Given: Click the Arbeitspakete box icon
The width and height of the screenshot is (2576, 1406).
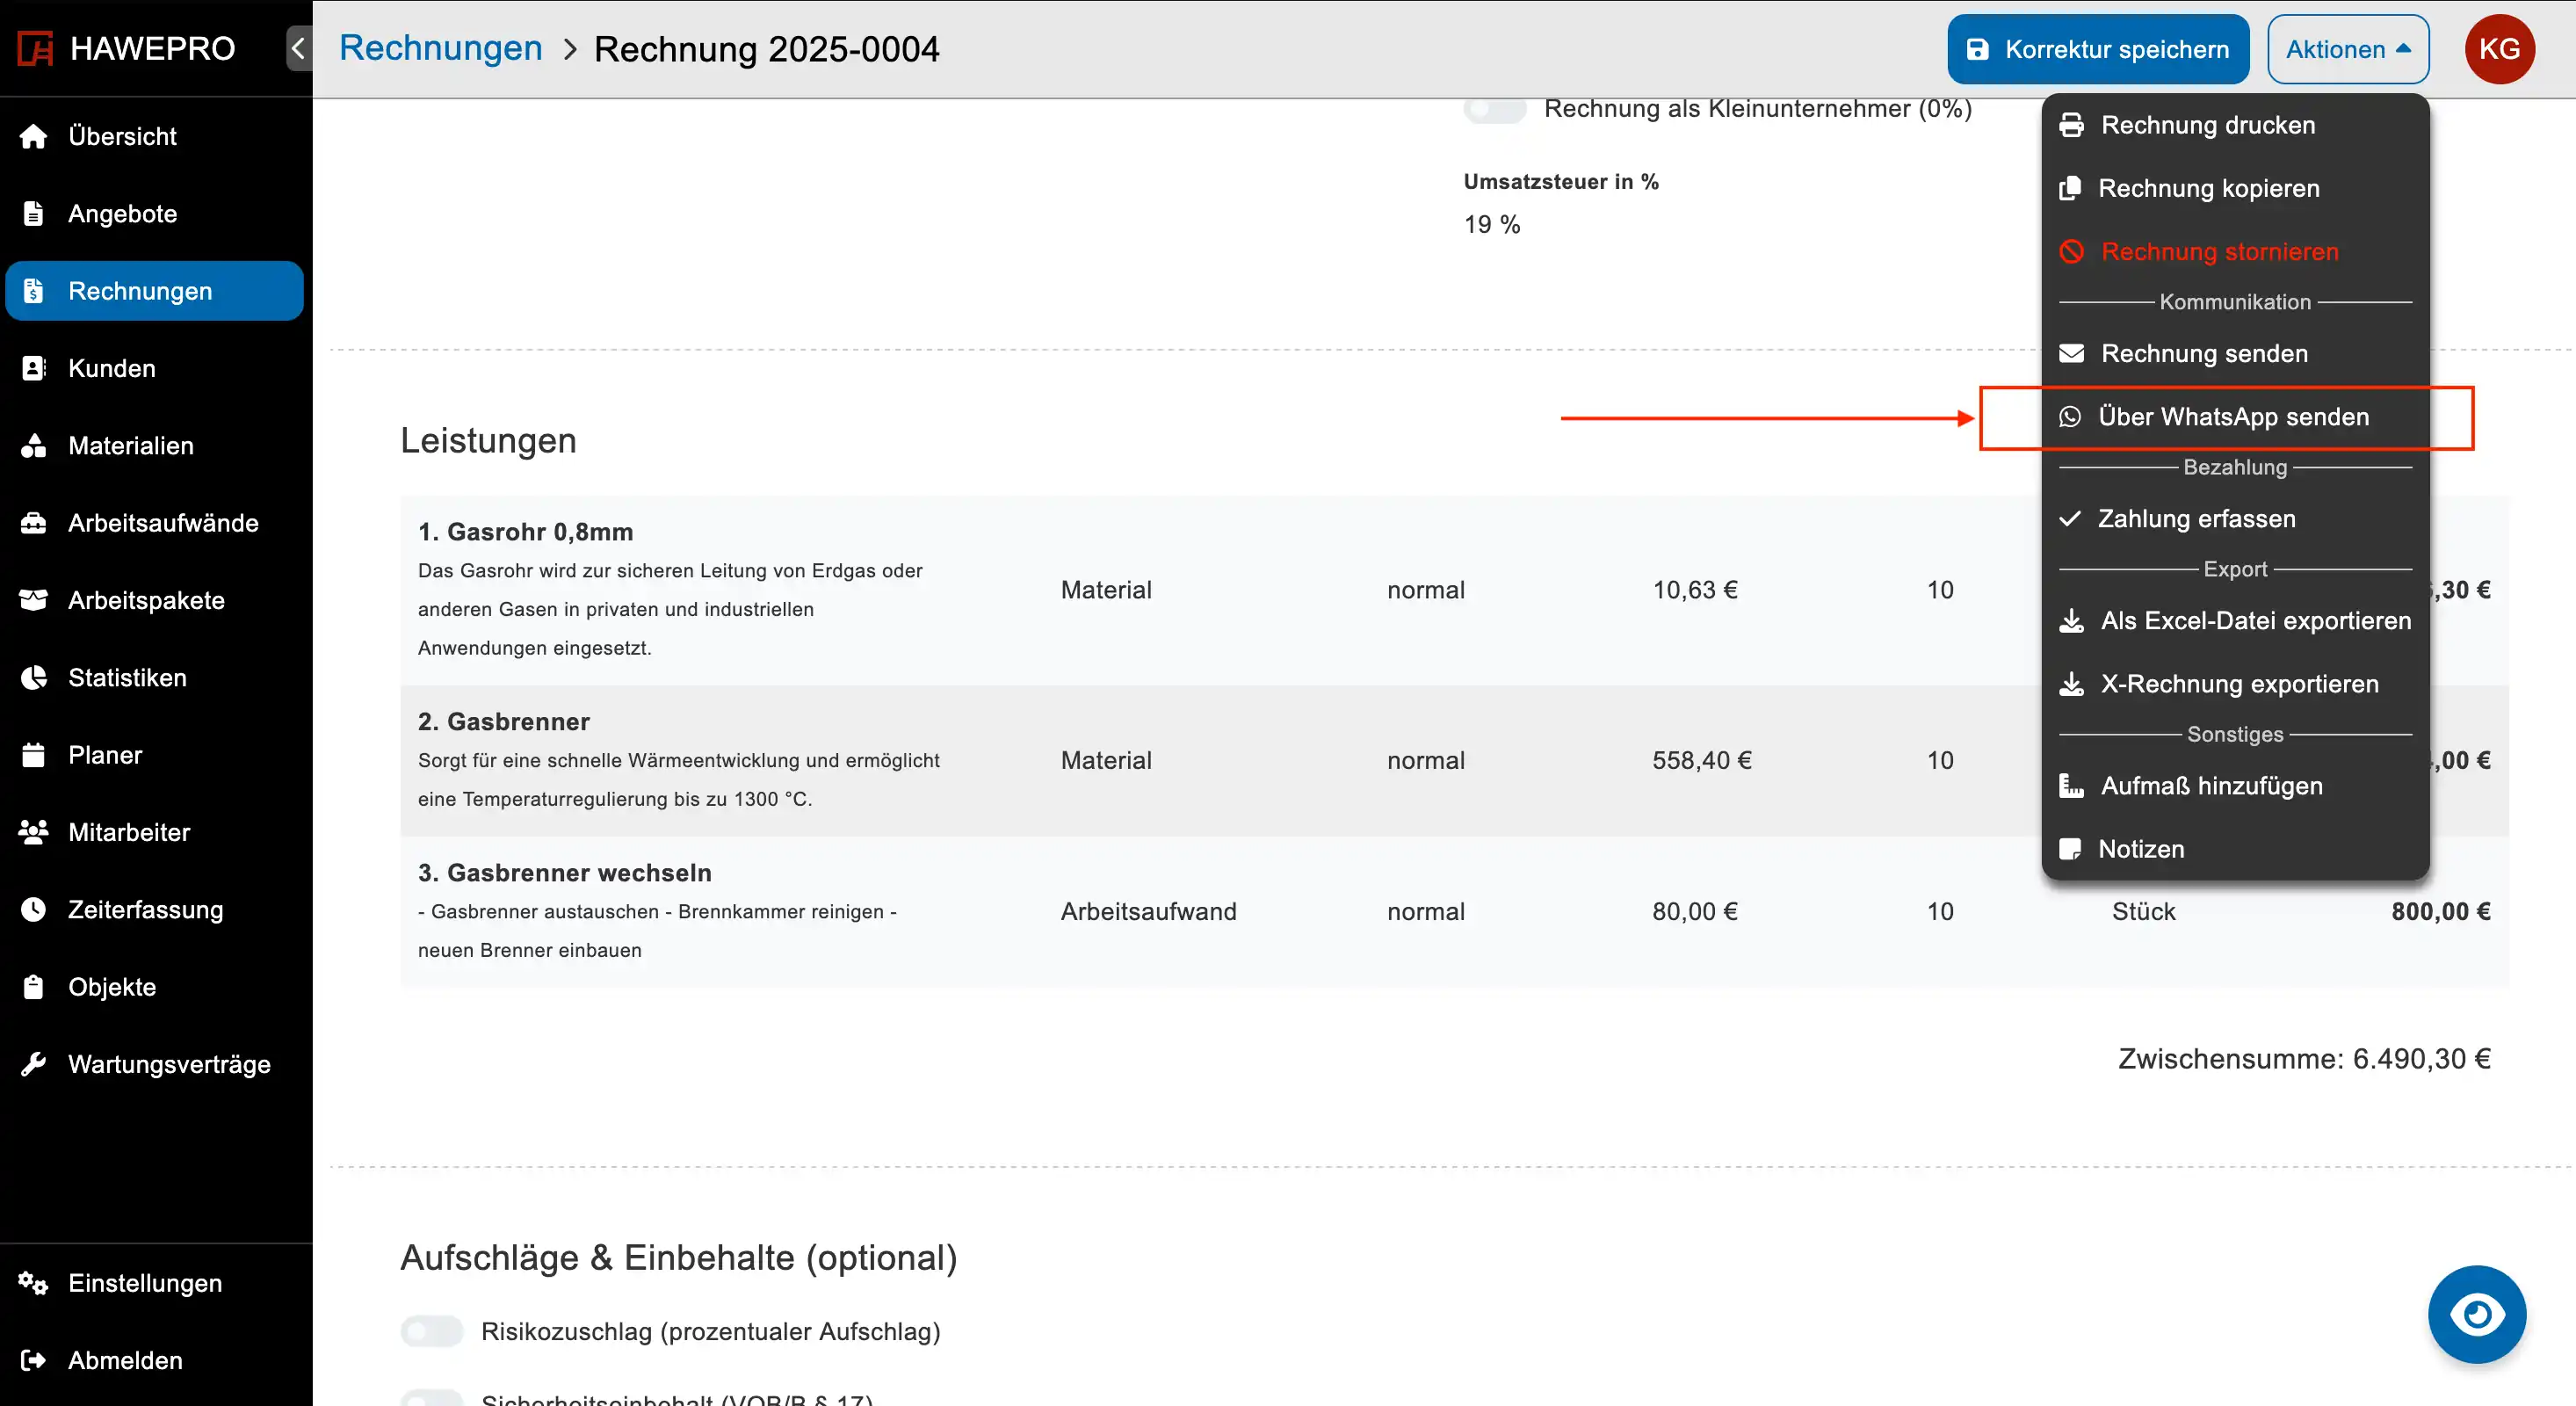Looking at the screenshot, I should [x=34, y=600].
